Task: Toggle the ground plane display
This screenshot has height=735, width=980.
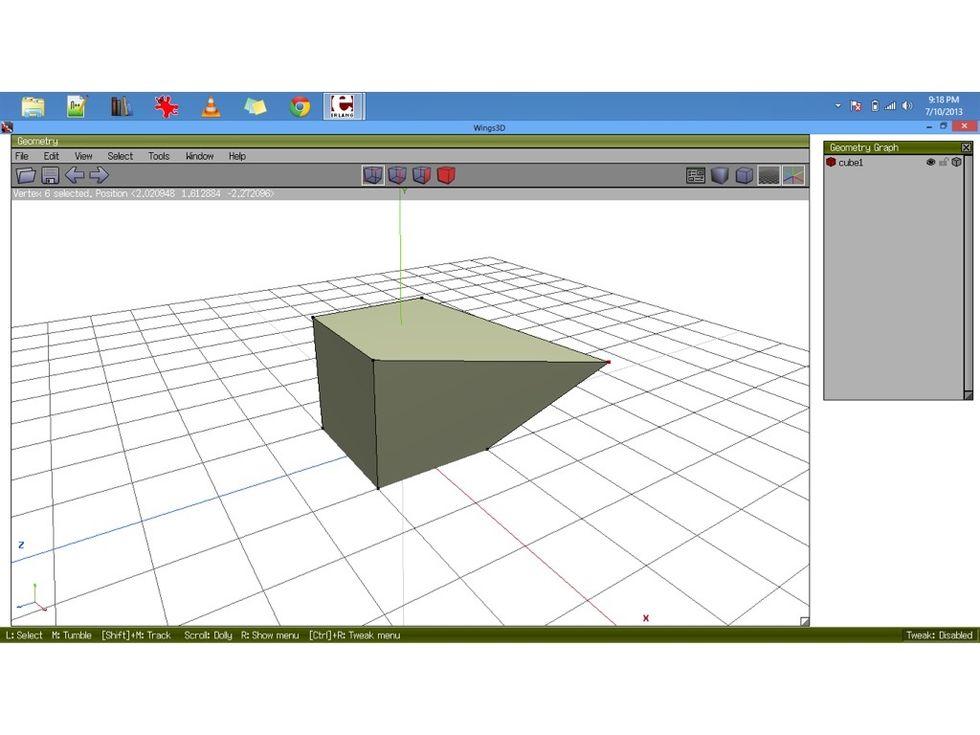Action: tap(768, 175)
